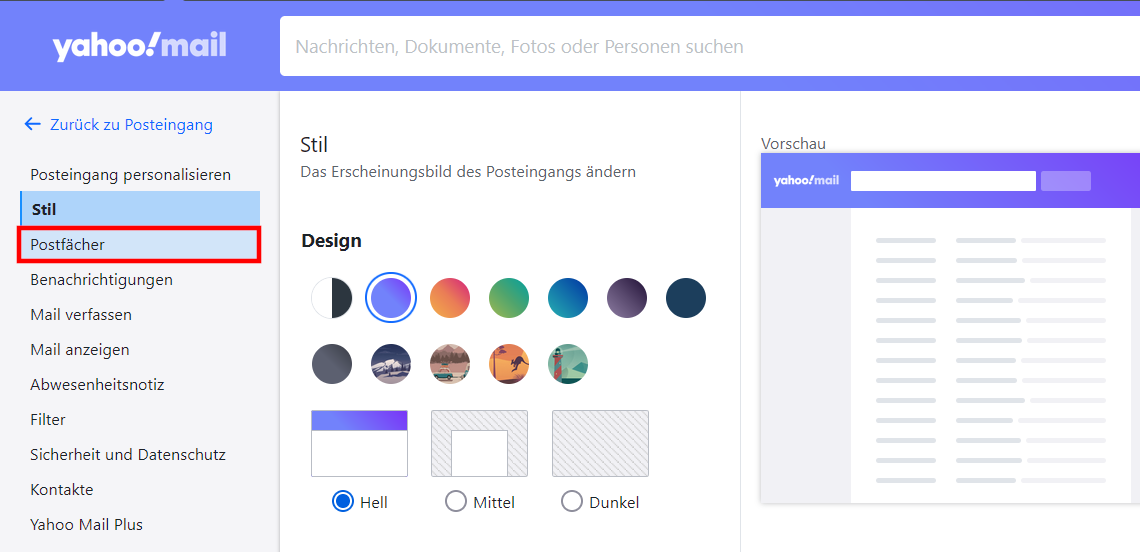Image resolution: width=1140 pixels, height=552 pixels.
Task: Choose the selected blue-purple design swatch
Action: [391, 298]
